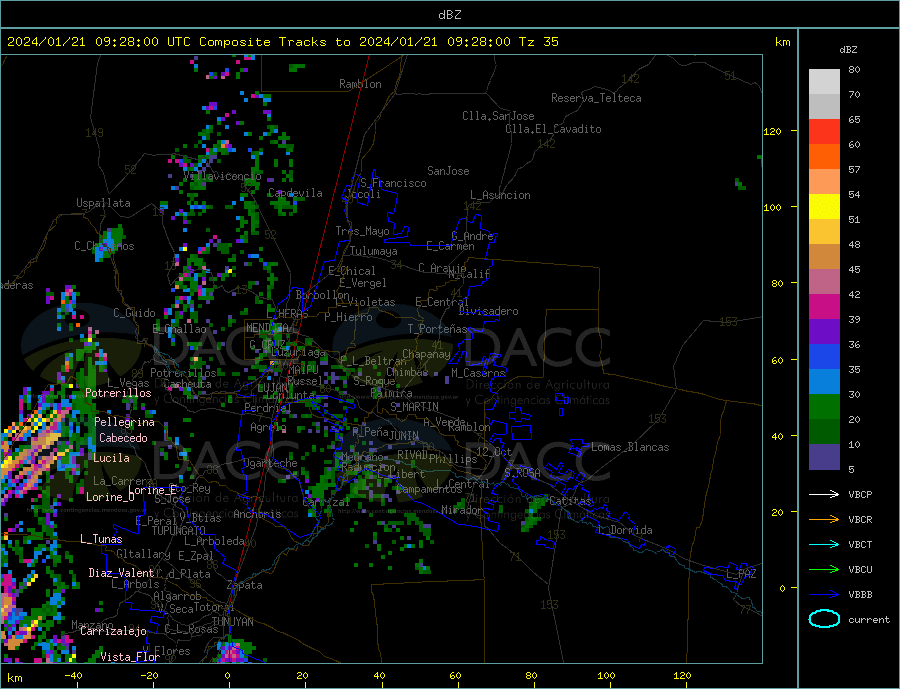900x689 pixels.
Task: Click the 'dBZ' heading above color scale
Action: (848, 50)
